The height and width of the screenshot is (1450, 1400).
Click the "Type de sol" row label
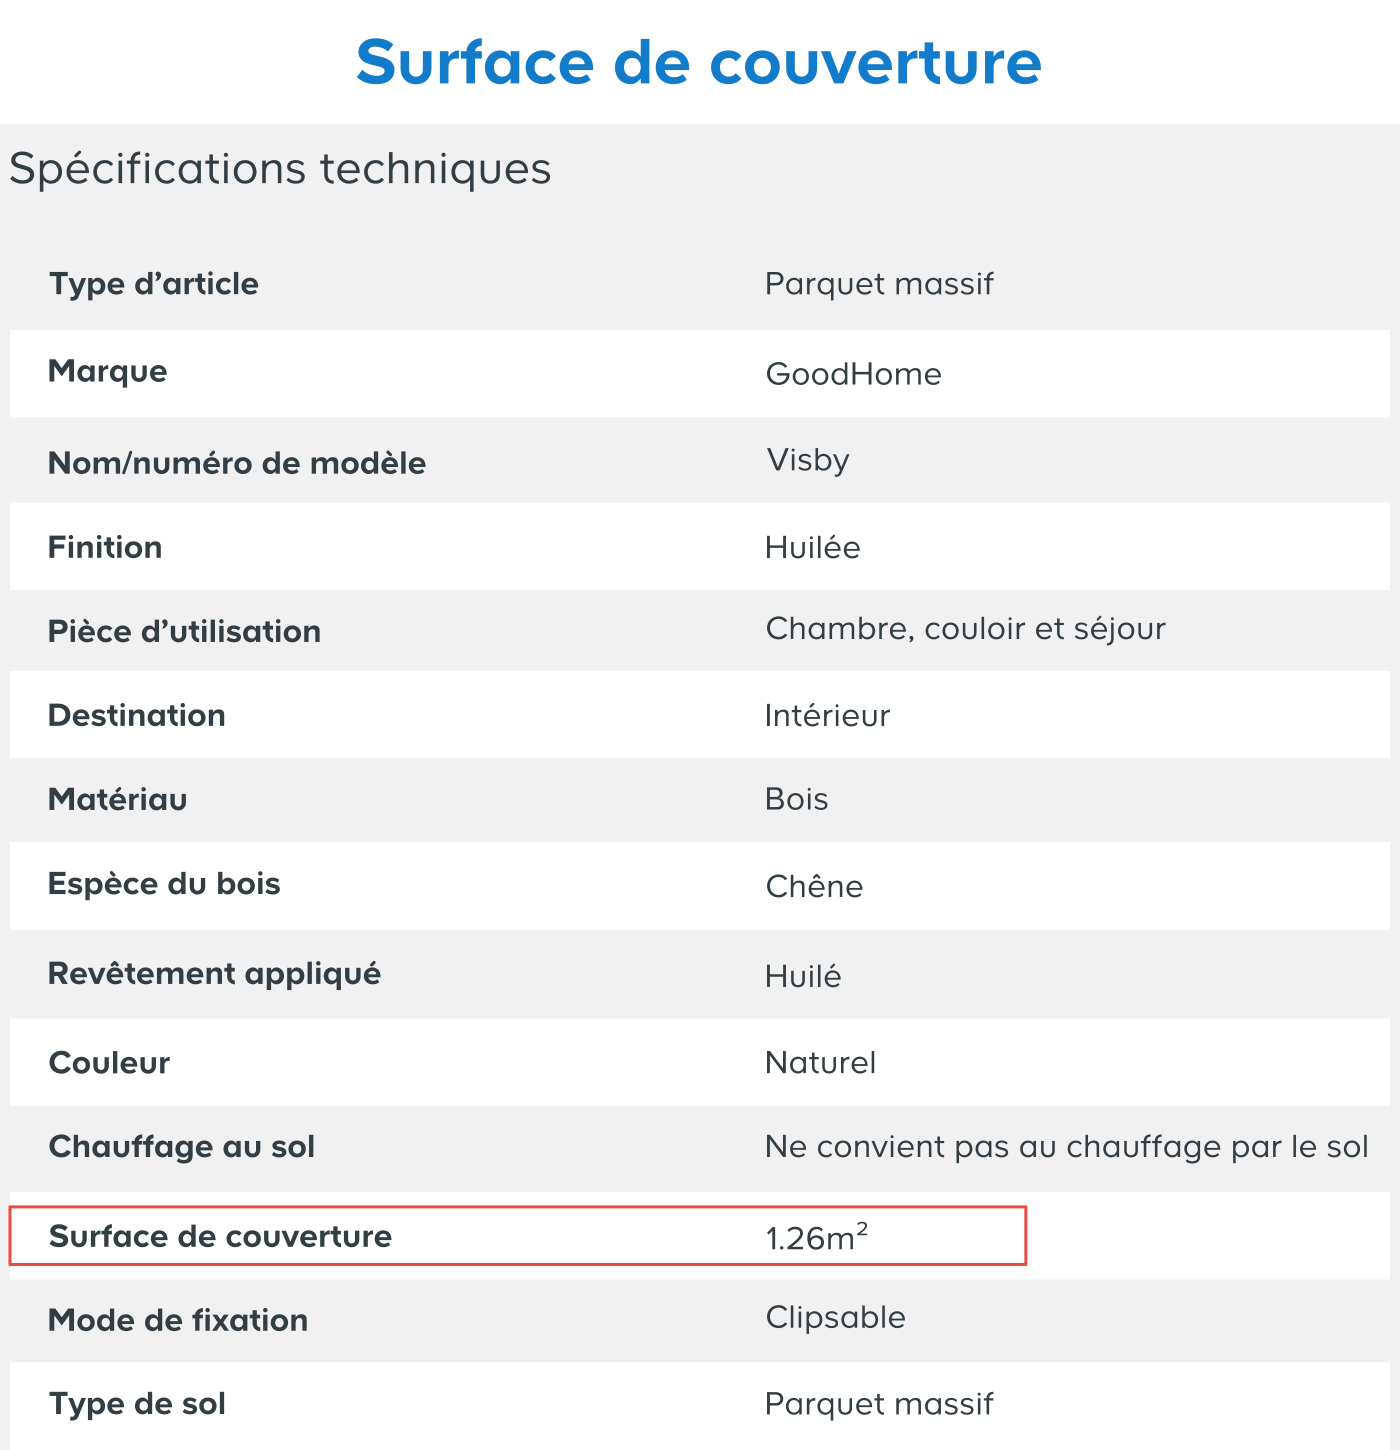(138, 1404)
